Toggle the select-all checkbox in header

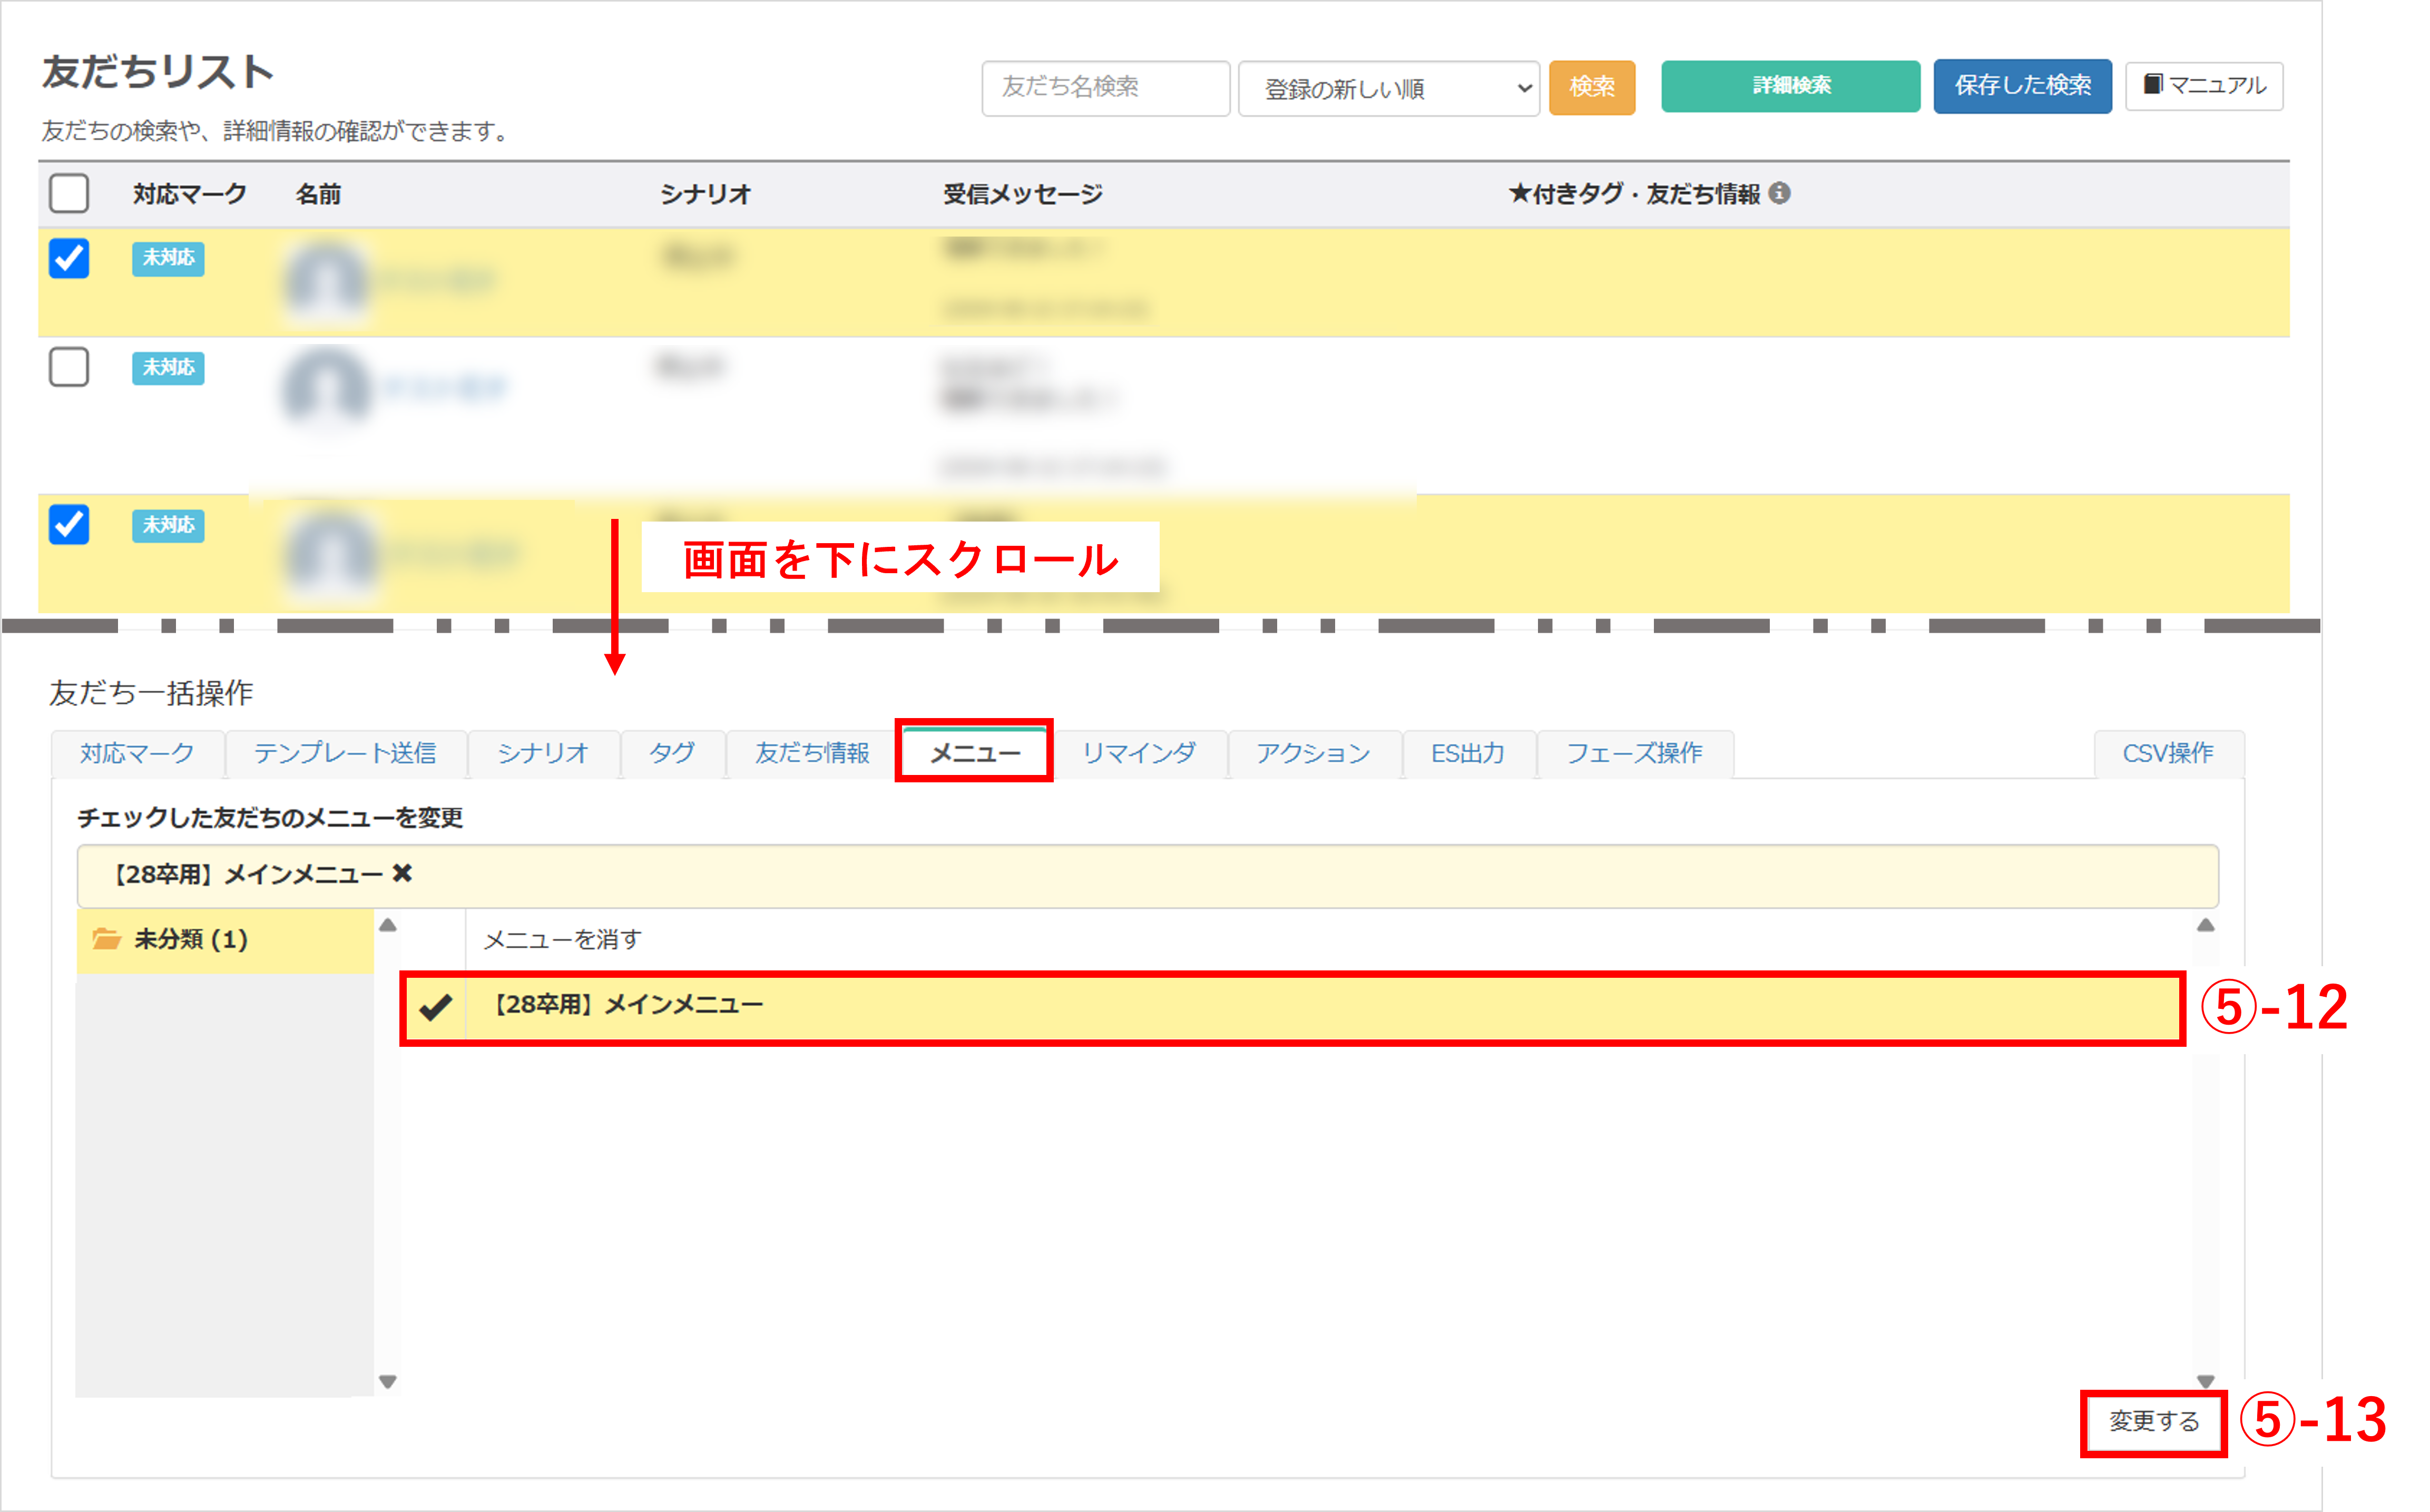[69, 193]
